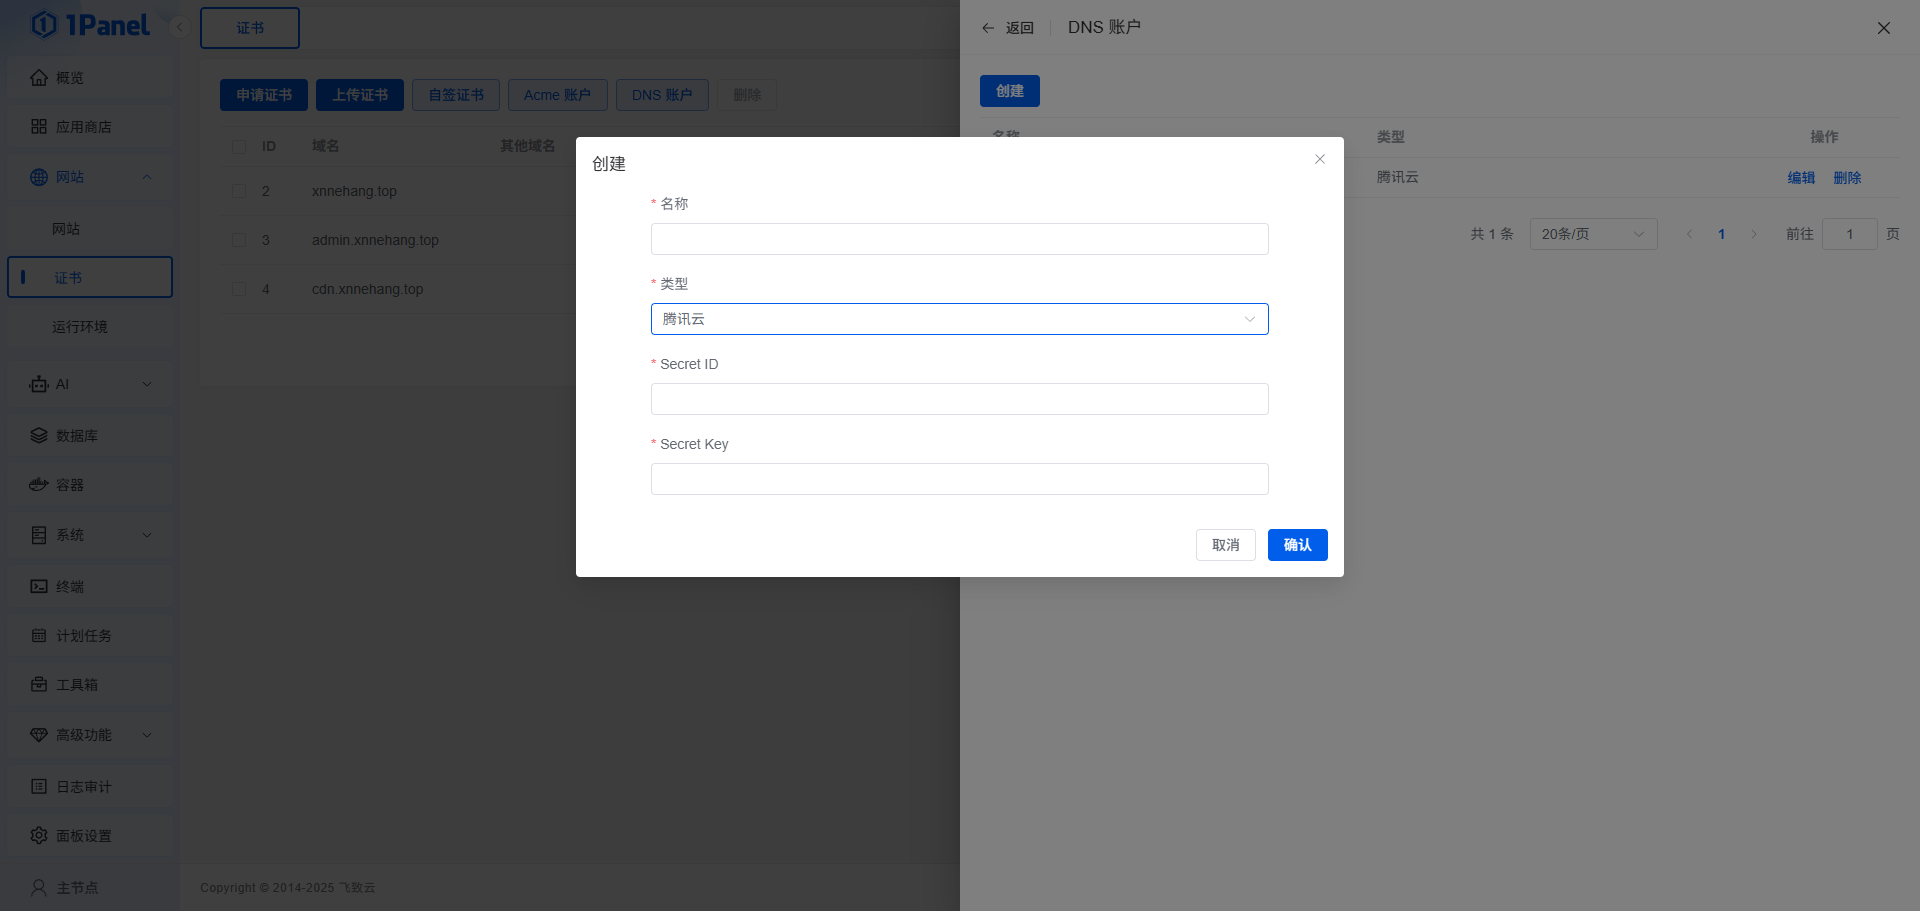Open the 类型 provider dropdown showing 腾讯云
1920x911 pixels.
pyautogui.click(x=959, y=319)
